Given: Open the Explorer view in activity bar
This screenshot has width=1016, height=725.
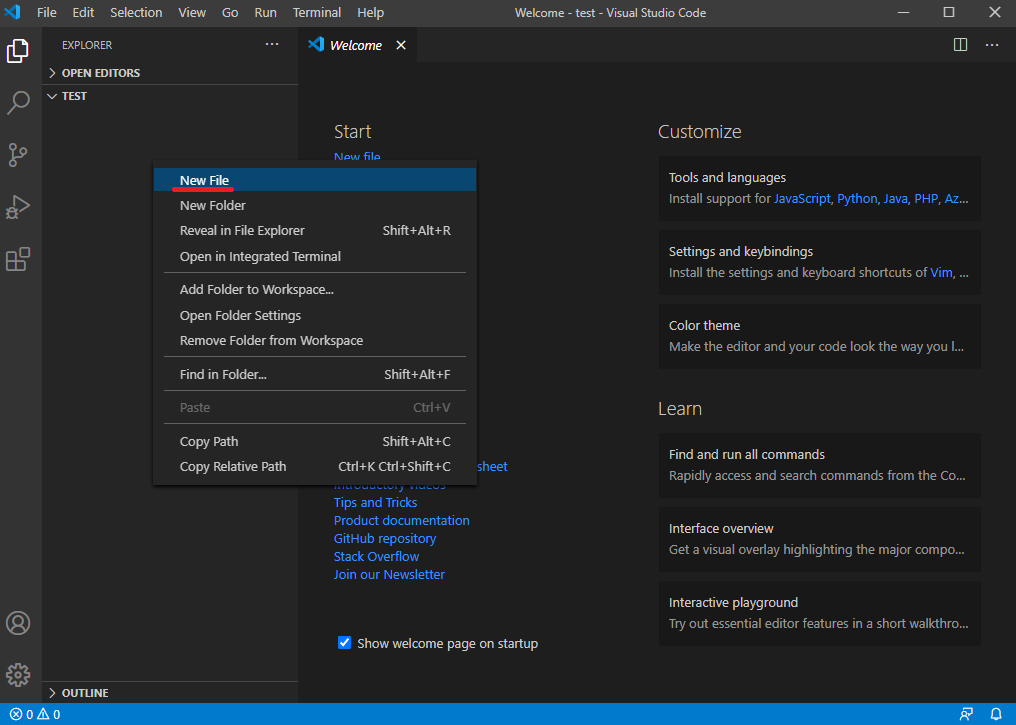Looking at the screenshot, I should [18, 51].
